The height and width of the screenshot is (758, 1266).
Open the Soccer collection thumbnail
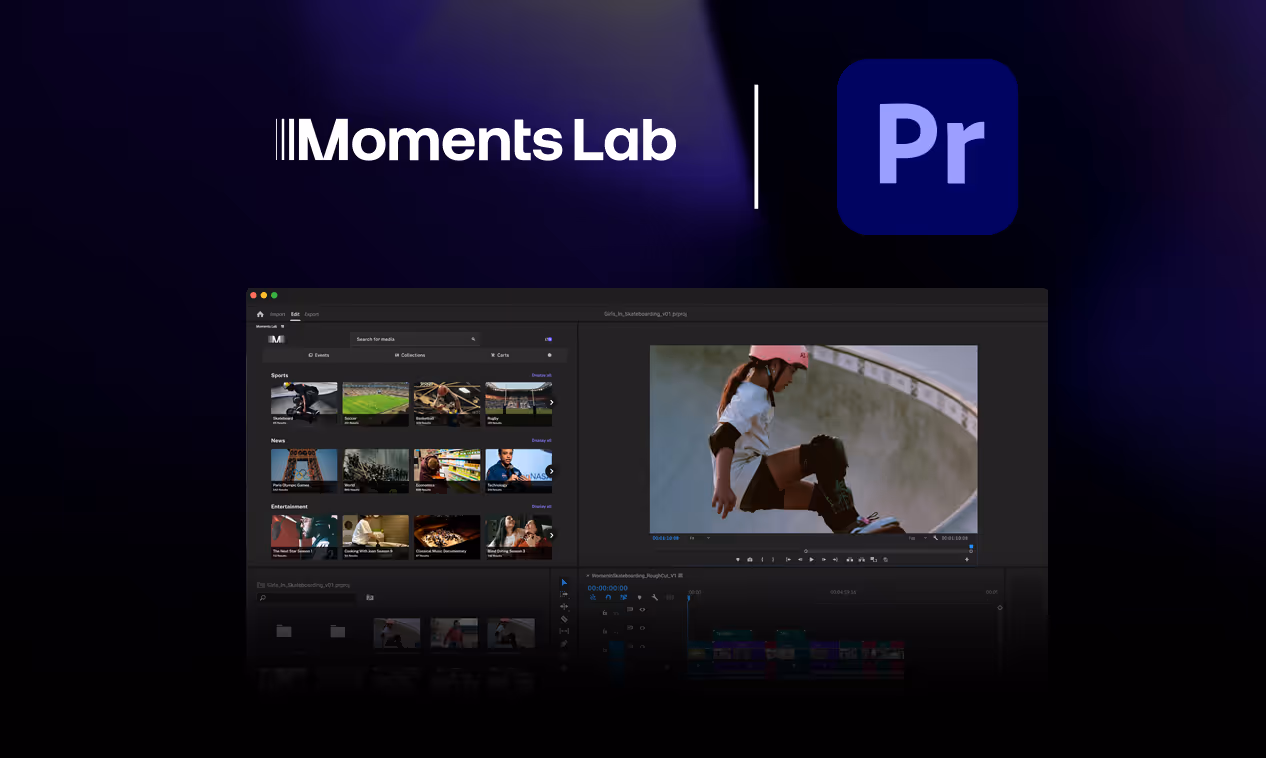pos(375,404)
